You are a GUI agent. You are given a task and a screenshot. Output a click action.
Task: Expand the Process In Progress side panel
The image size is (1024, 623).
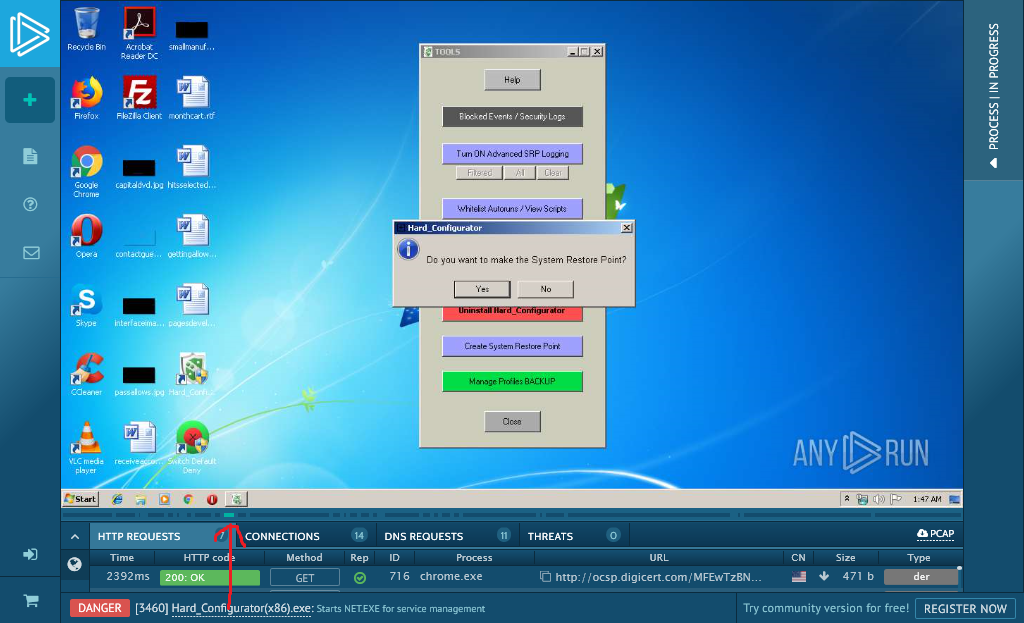pyautogui.click(x=993, y=90)
